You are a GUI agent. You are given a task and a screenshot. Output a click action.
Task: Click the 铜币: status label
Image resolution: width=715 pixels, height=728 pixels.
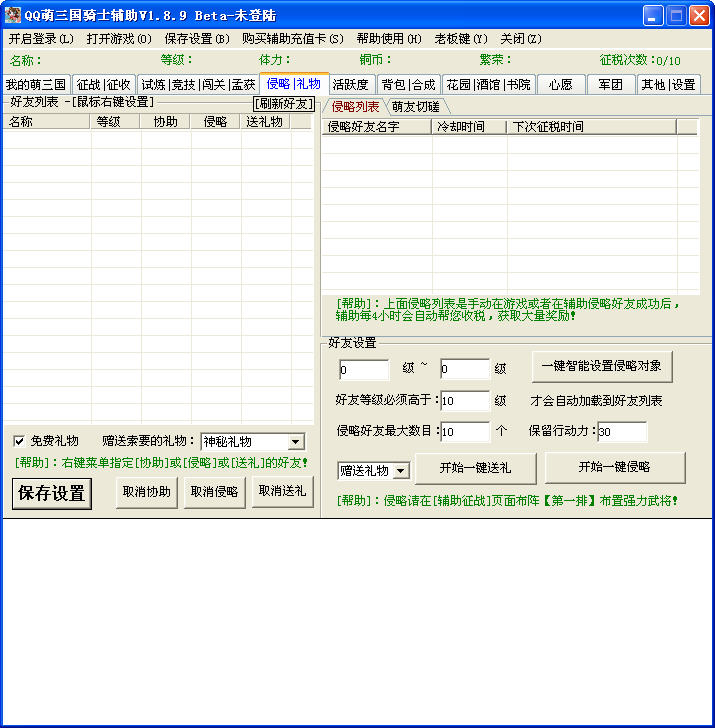point(375,60)
